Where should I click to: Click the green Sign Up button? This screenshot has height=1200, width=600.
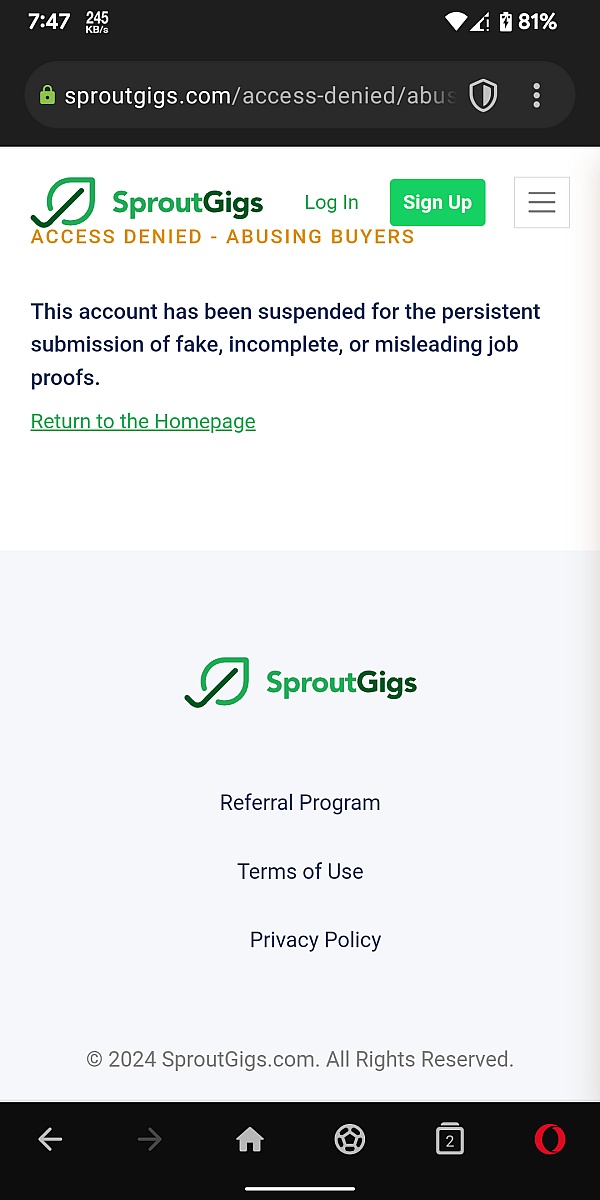(437, 202)
